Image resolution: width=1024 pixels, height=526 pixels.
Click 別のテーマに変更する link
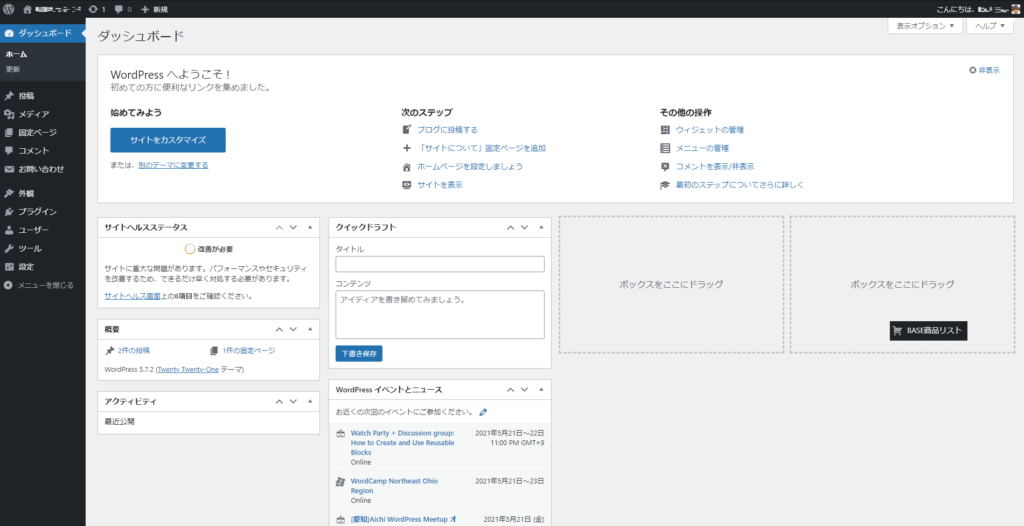pyautogui.click(x=173, y=165)
